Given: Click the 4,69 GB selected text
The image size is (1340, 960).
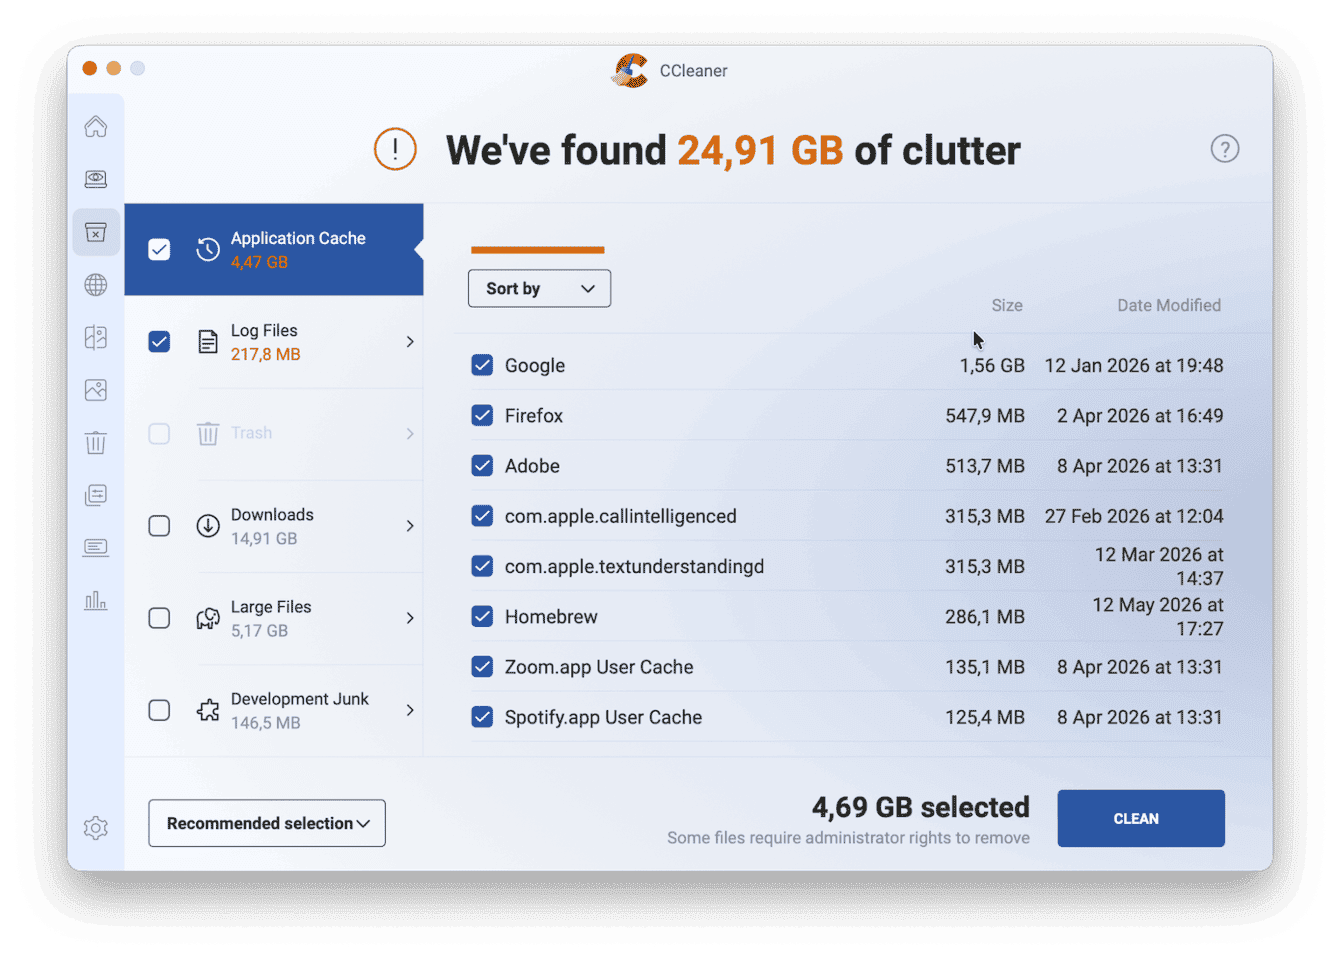Looking at the screenshot, I should pos(920,807).
